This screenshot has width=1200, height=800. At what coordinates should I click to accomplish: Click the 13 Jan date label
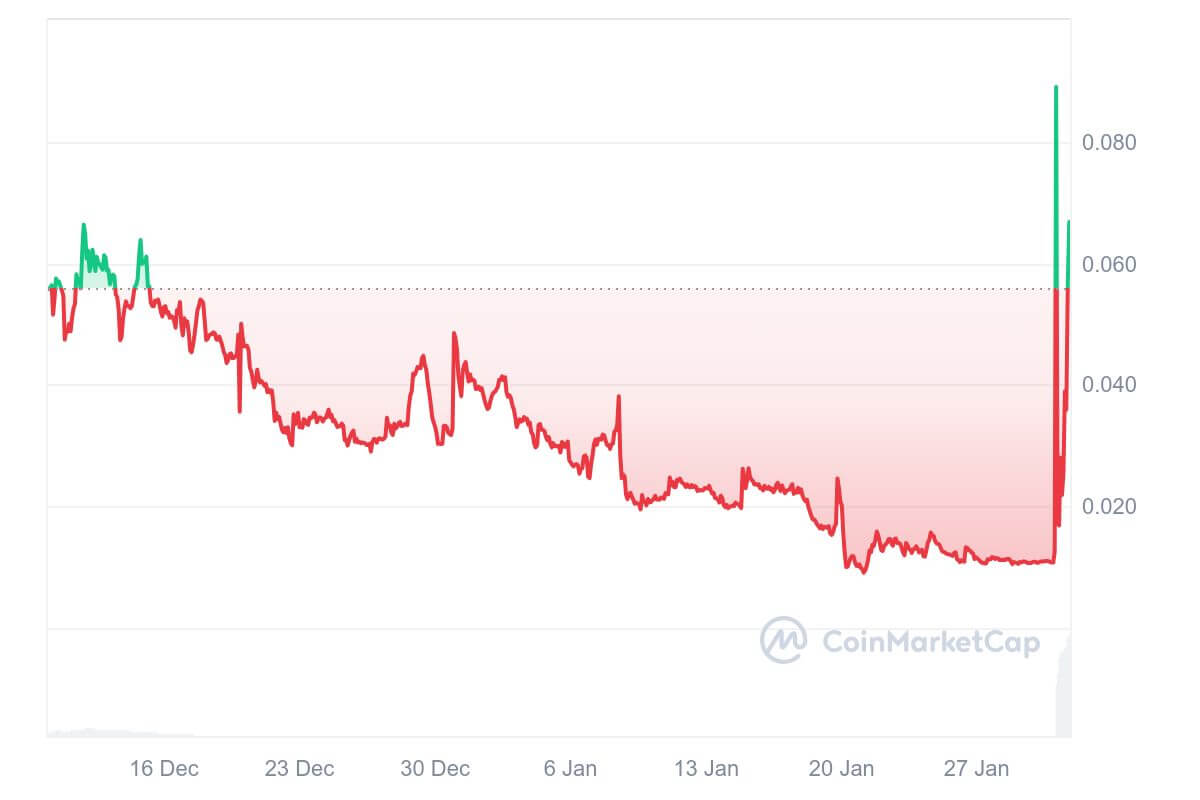tap(706, 768)
